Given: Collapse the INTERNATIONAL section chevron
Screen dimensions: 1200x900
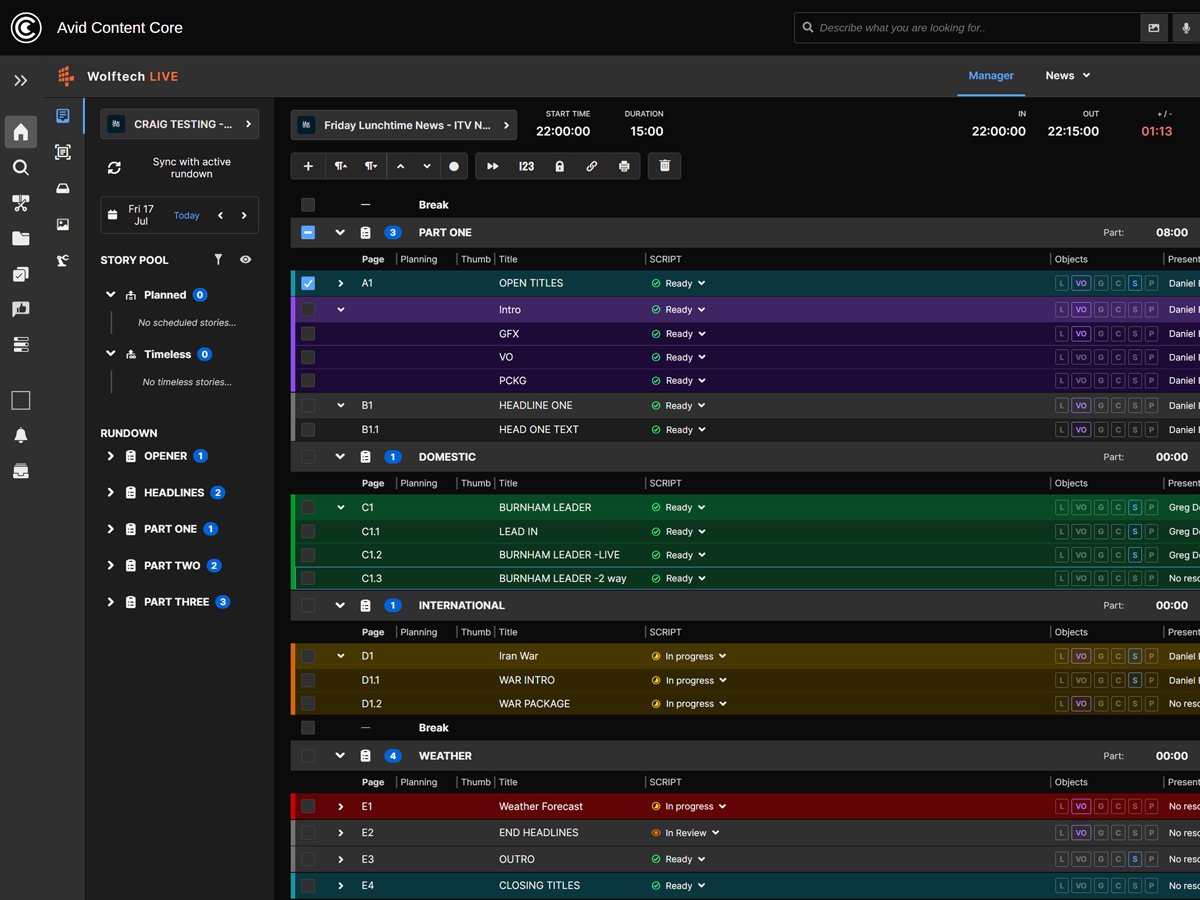Looking at the screenshot, I should coord(340,605).
